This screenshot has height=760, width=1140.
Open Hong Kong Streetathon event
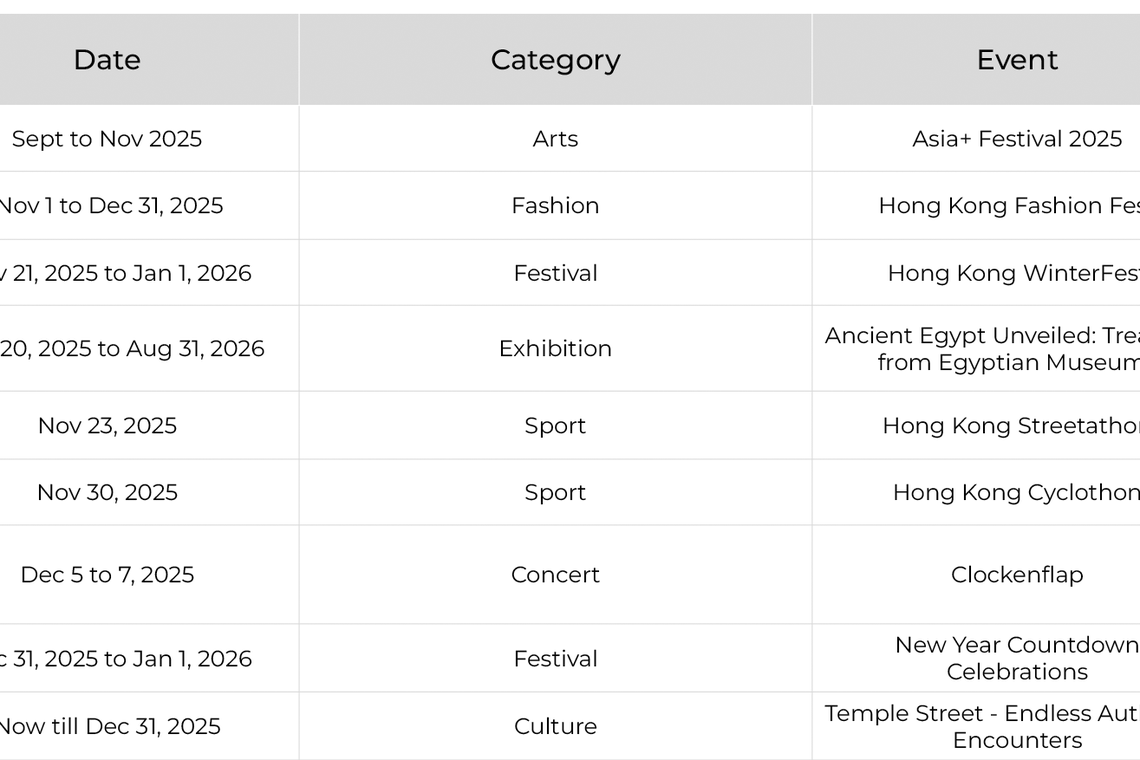point(1010,426)
